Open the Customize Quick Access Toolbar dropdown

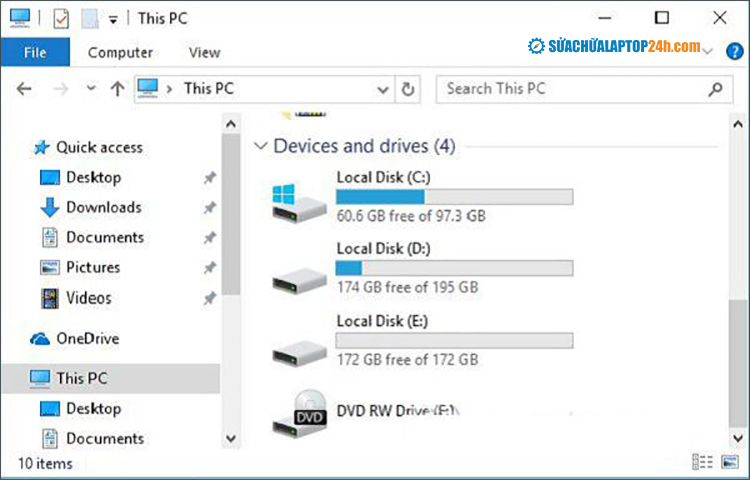[113, 20]
